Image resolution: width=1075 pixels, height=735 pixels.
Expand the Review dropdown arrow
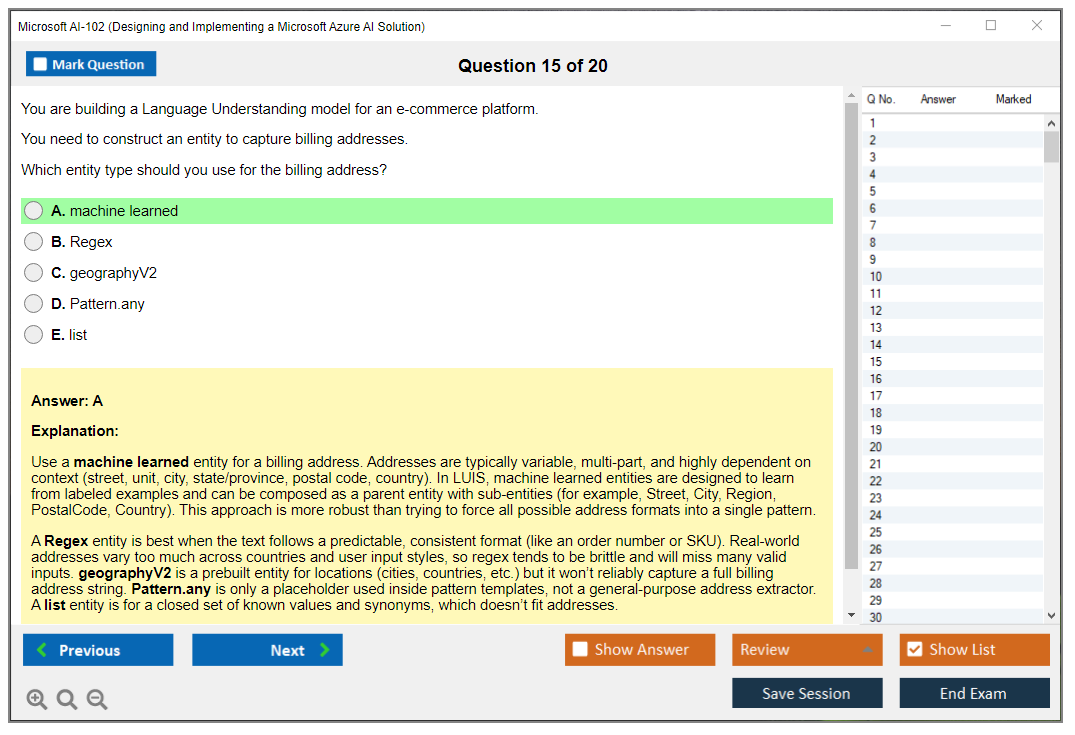click(x=867, y=650)
